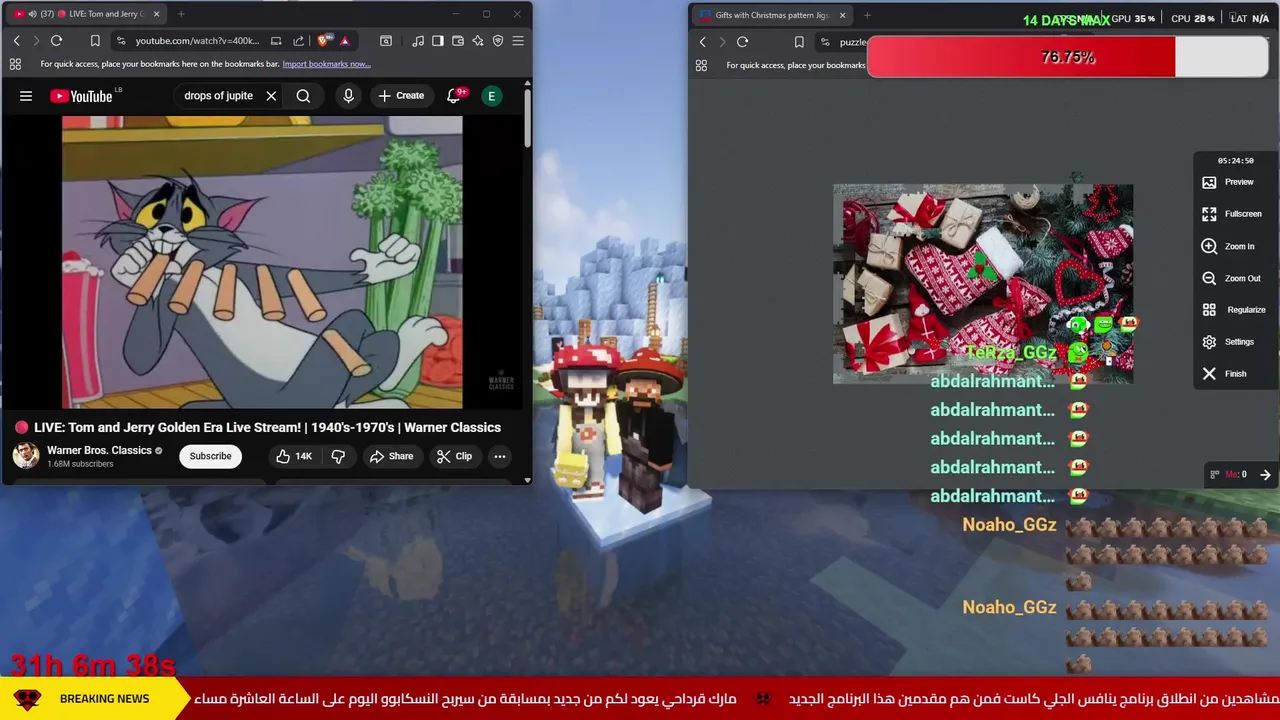Image resolution: width=1280 pixels, height=720 pixels.
Task: Open the VPN shield icon
Action: point(498,41)
